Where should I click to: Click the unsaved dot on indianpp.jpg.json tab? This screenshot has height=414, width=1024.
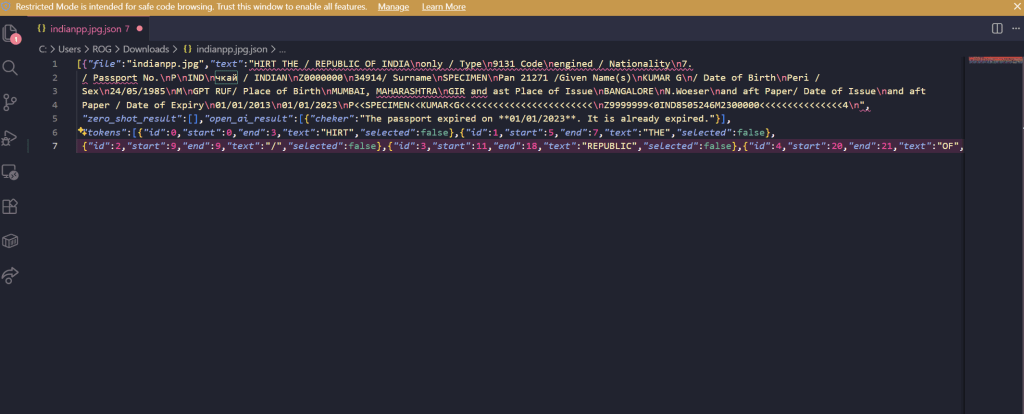pos(139,29)
